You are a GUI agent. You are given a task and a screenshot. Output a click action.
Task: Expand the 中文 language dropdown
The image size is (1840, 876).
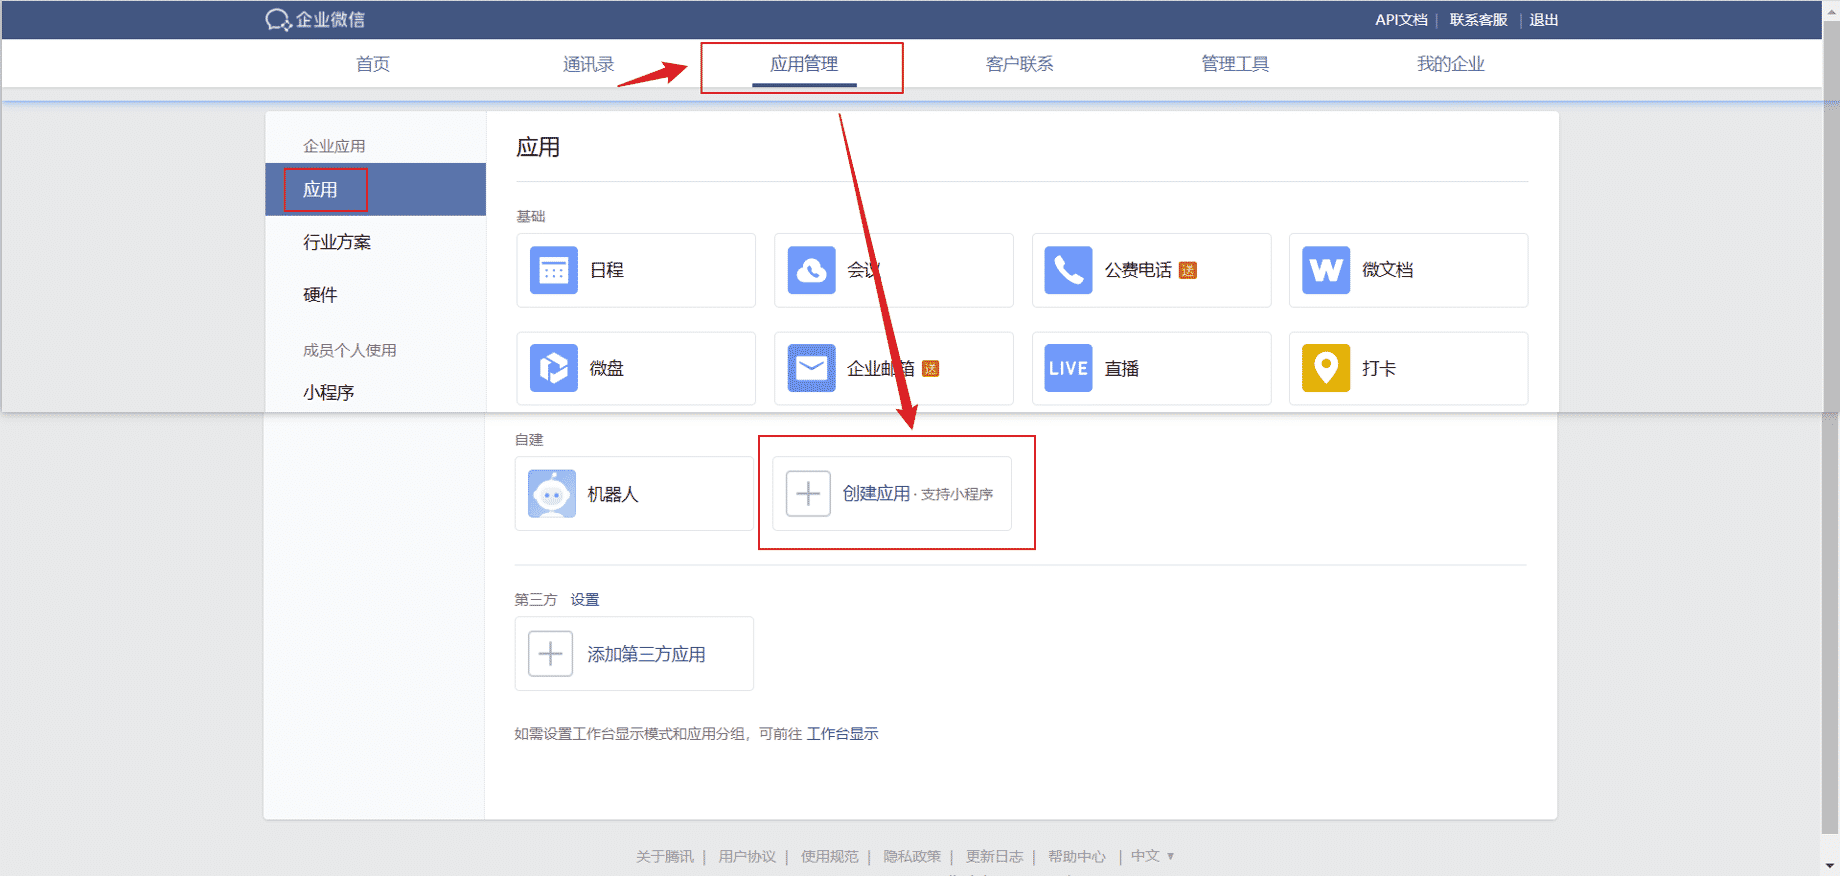pos(1153,856)
